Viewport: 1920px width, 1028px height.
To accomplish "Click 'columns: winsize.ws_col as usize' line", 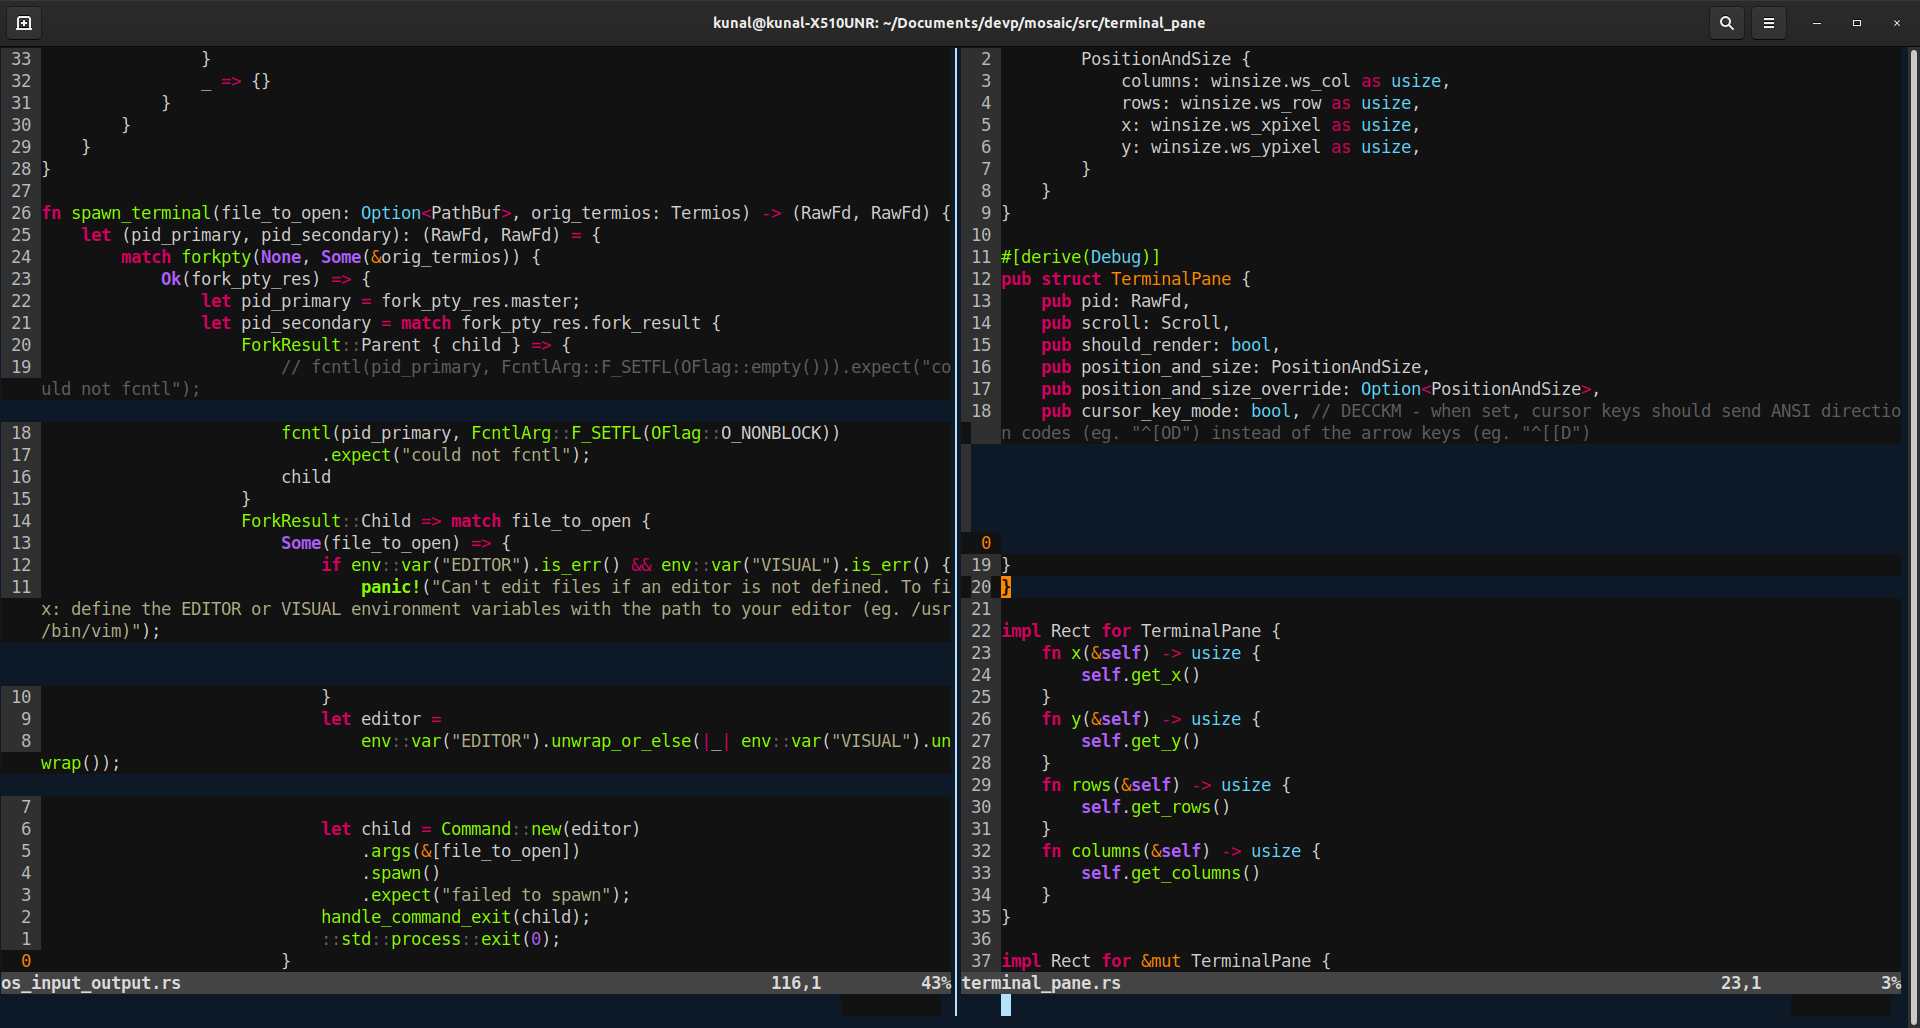I will coord(1286,81).
